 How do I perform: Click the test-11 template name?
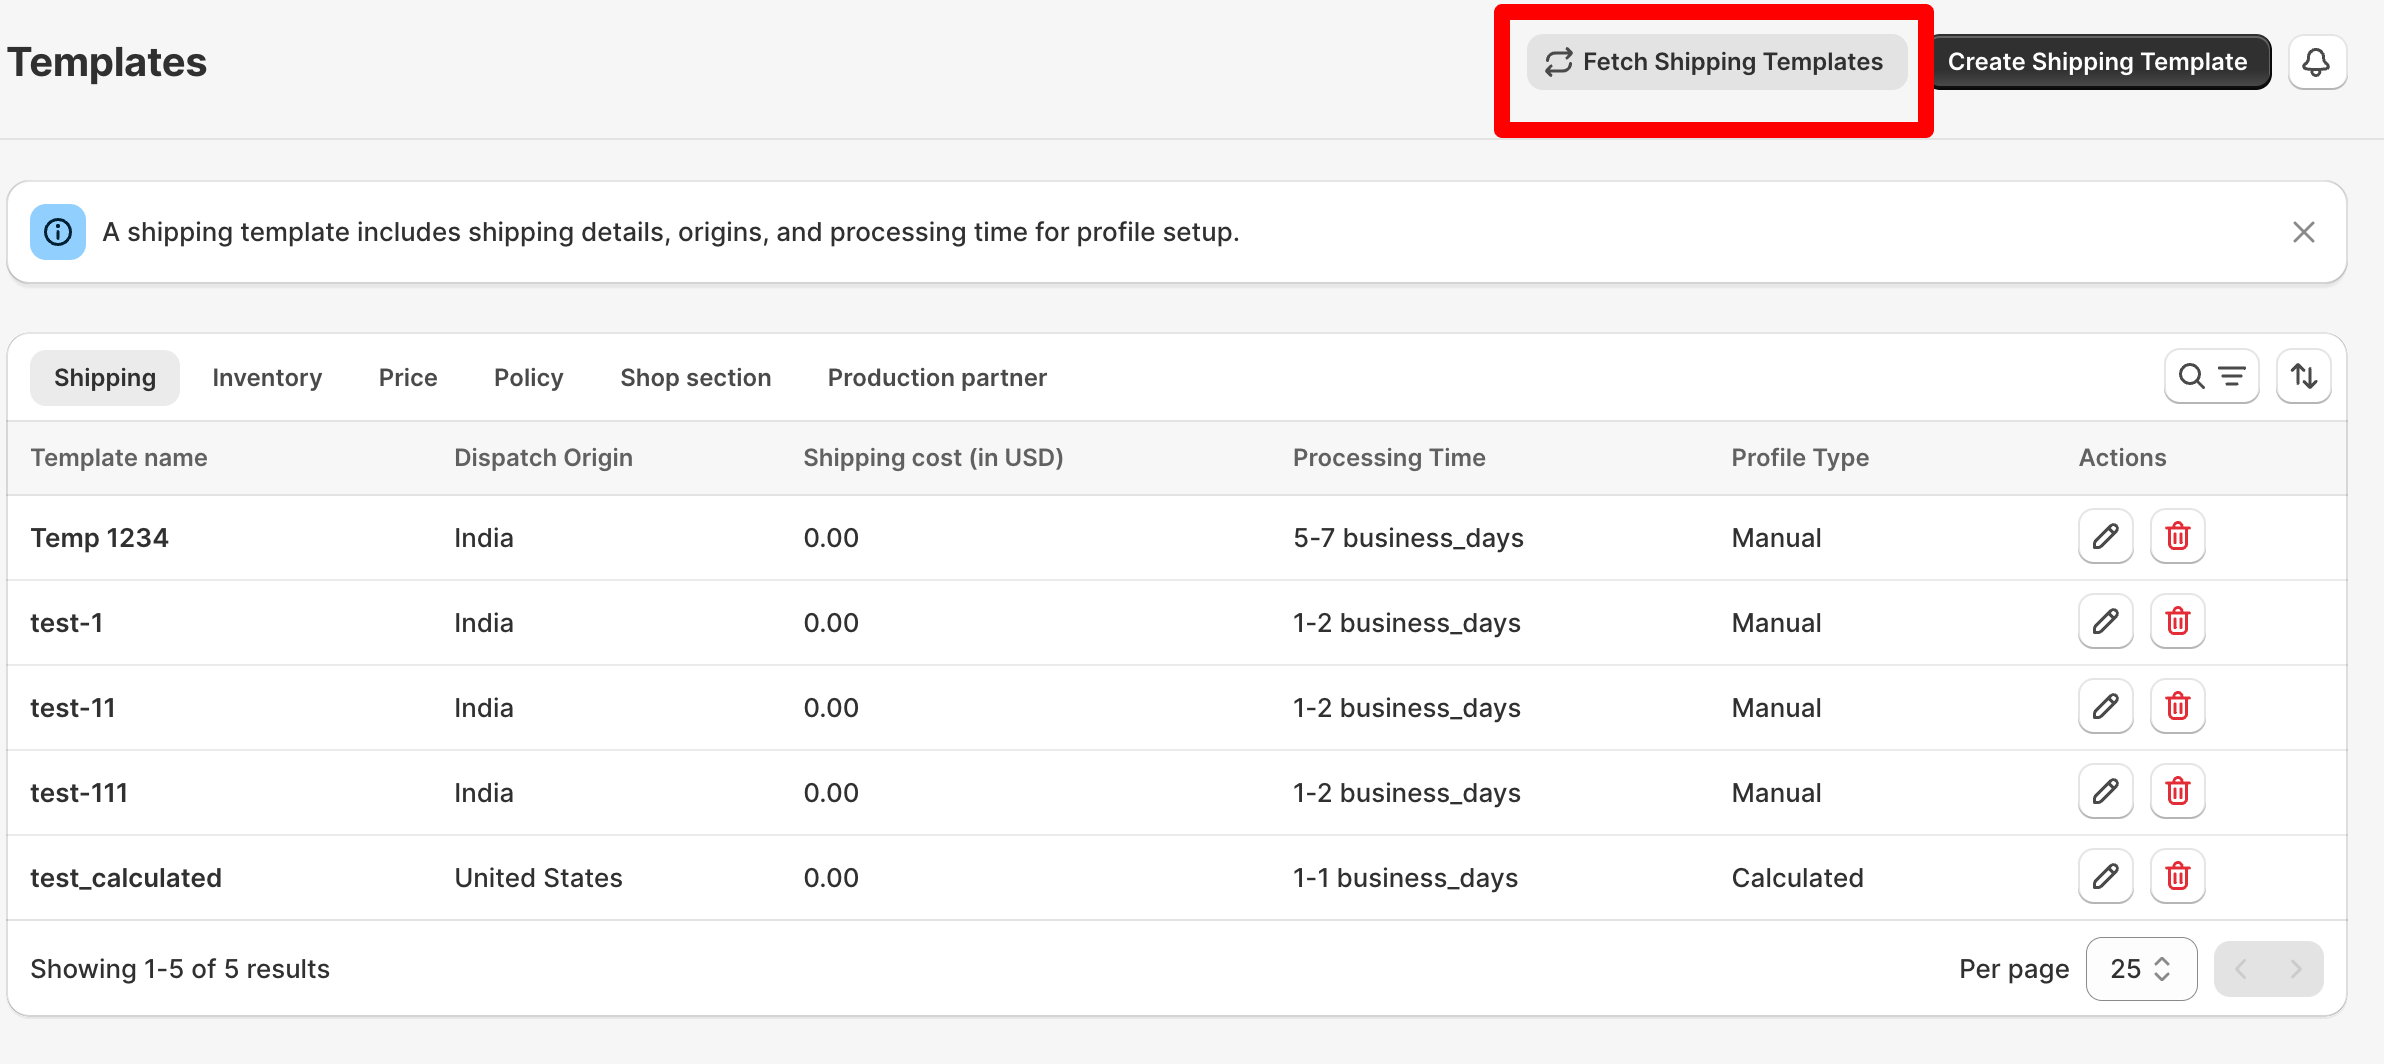tap(73, 708)
